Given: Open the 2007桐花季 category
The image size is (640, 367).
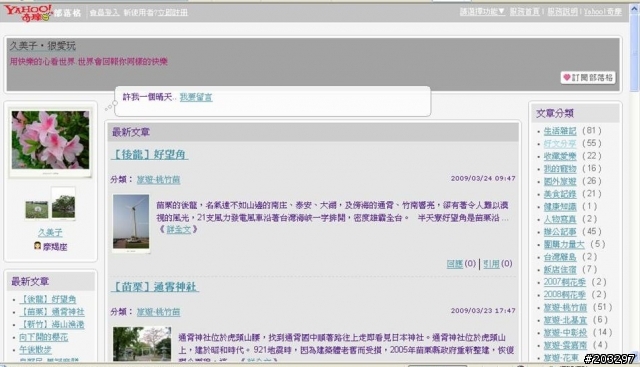Looking at the screenshot, I should (x=564, y=282).
